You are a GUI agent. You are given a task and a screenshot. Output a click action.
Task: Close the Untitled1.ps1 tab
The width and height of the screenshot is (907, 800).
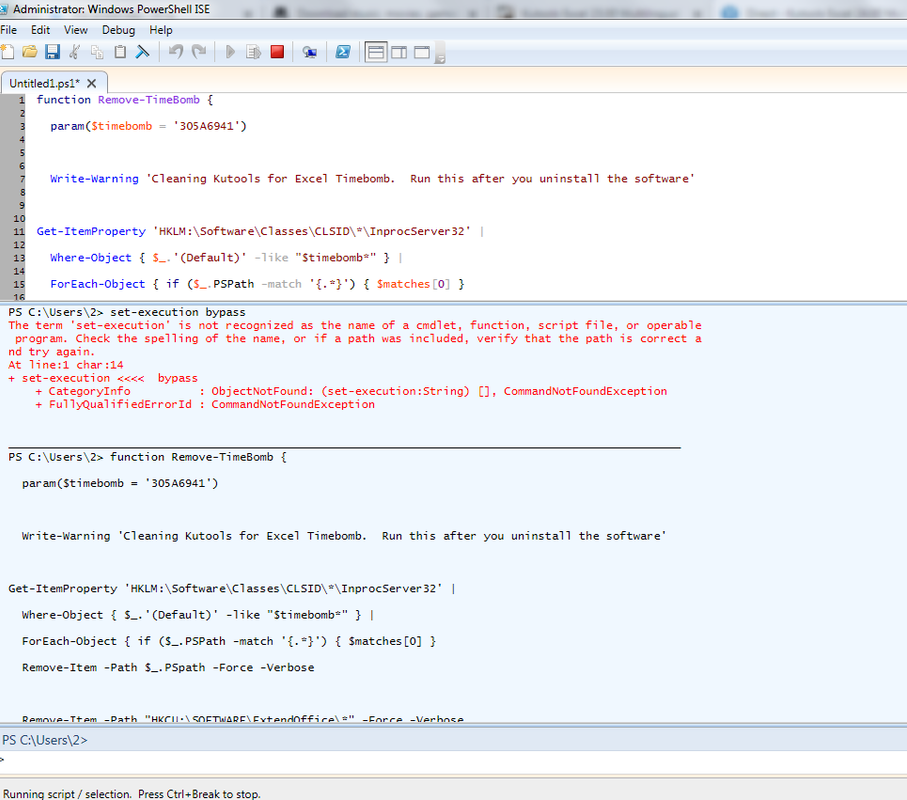pyautogui.click(x=91, y=83)
